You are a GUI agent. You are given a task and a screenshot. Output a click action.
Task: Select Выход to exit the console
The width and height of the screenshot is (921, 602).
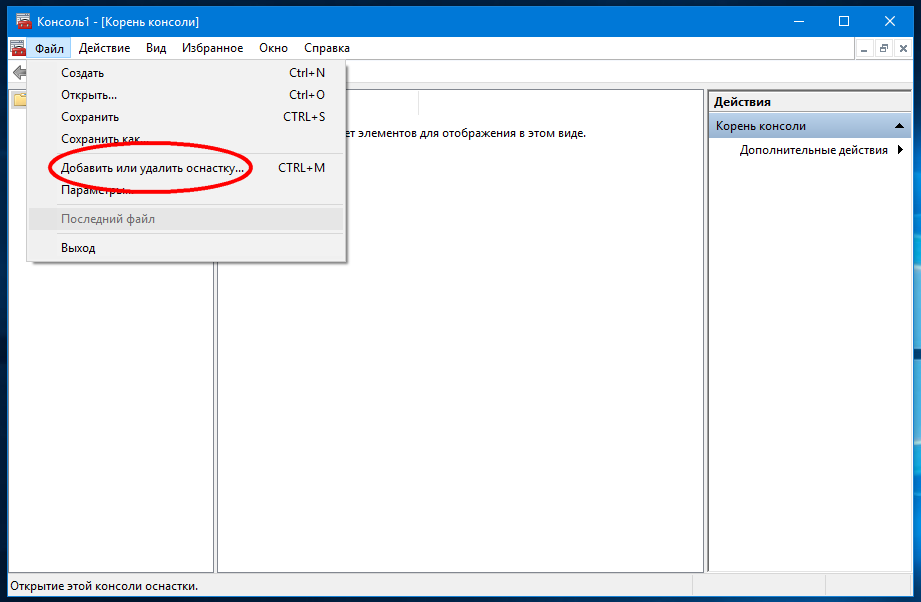pos(78,248)
